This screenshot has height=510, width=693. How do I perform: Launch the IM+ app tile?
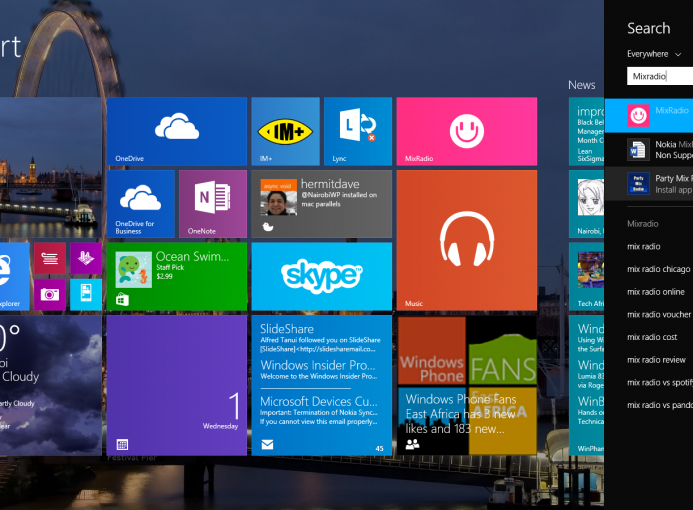coord(286,131)
